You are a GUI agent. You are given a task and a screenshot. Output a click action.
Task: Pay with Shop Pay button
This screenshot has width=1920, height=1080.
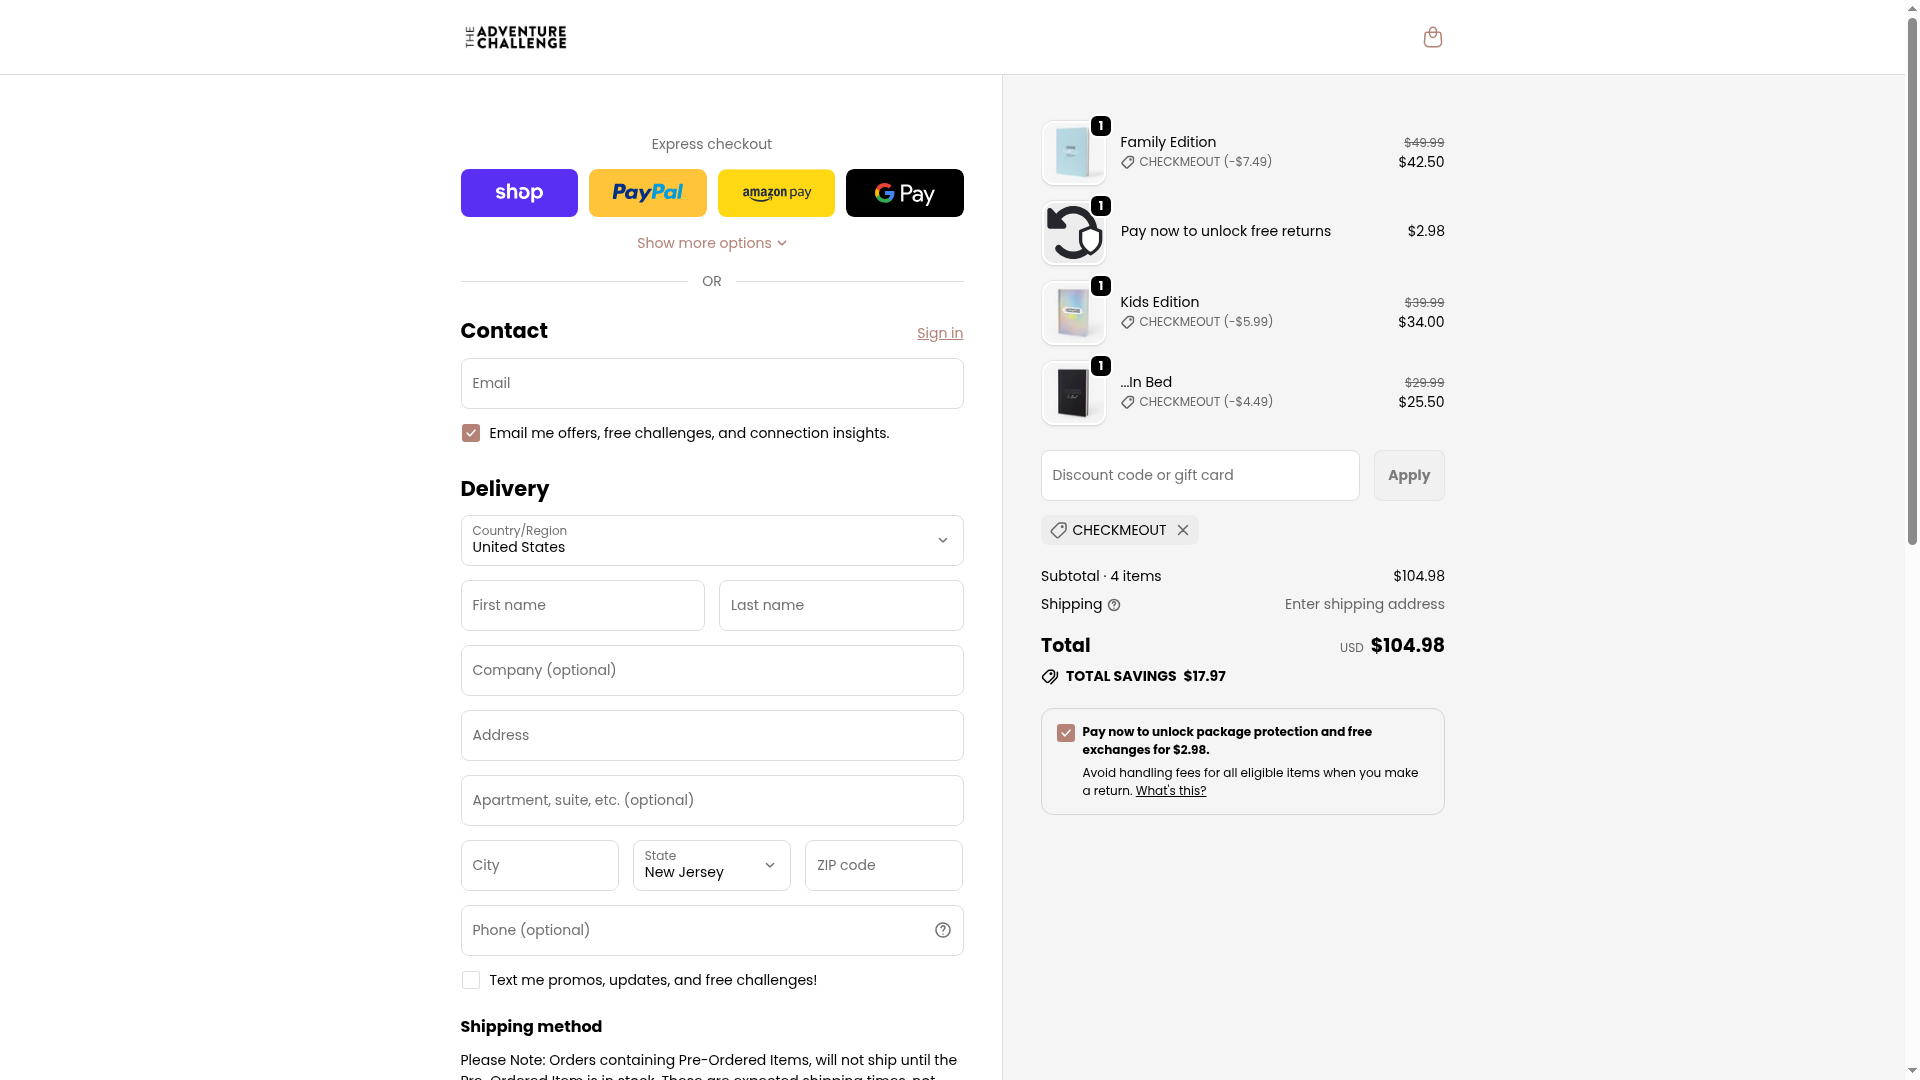[519, 193]
